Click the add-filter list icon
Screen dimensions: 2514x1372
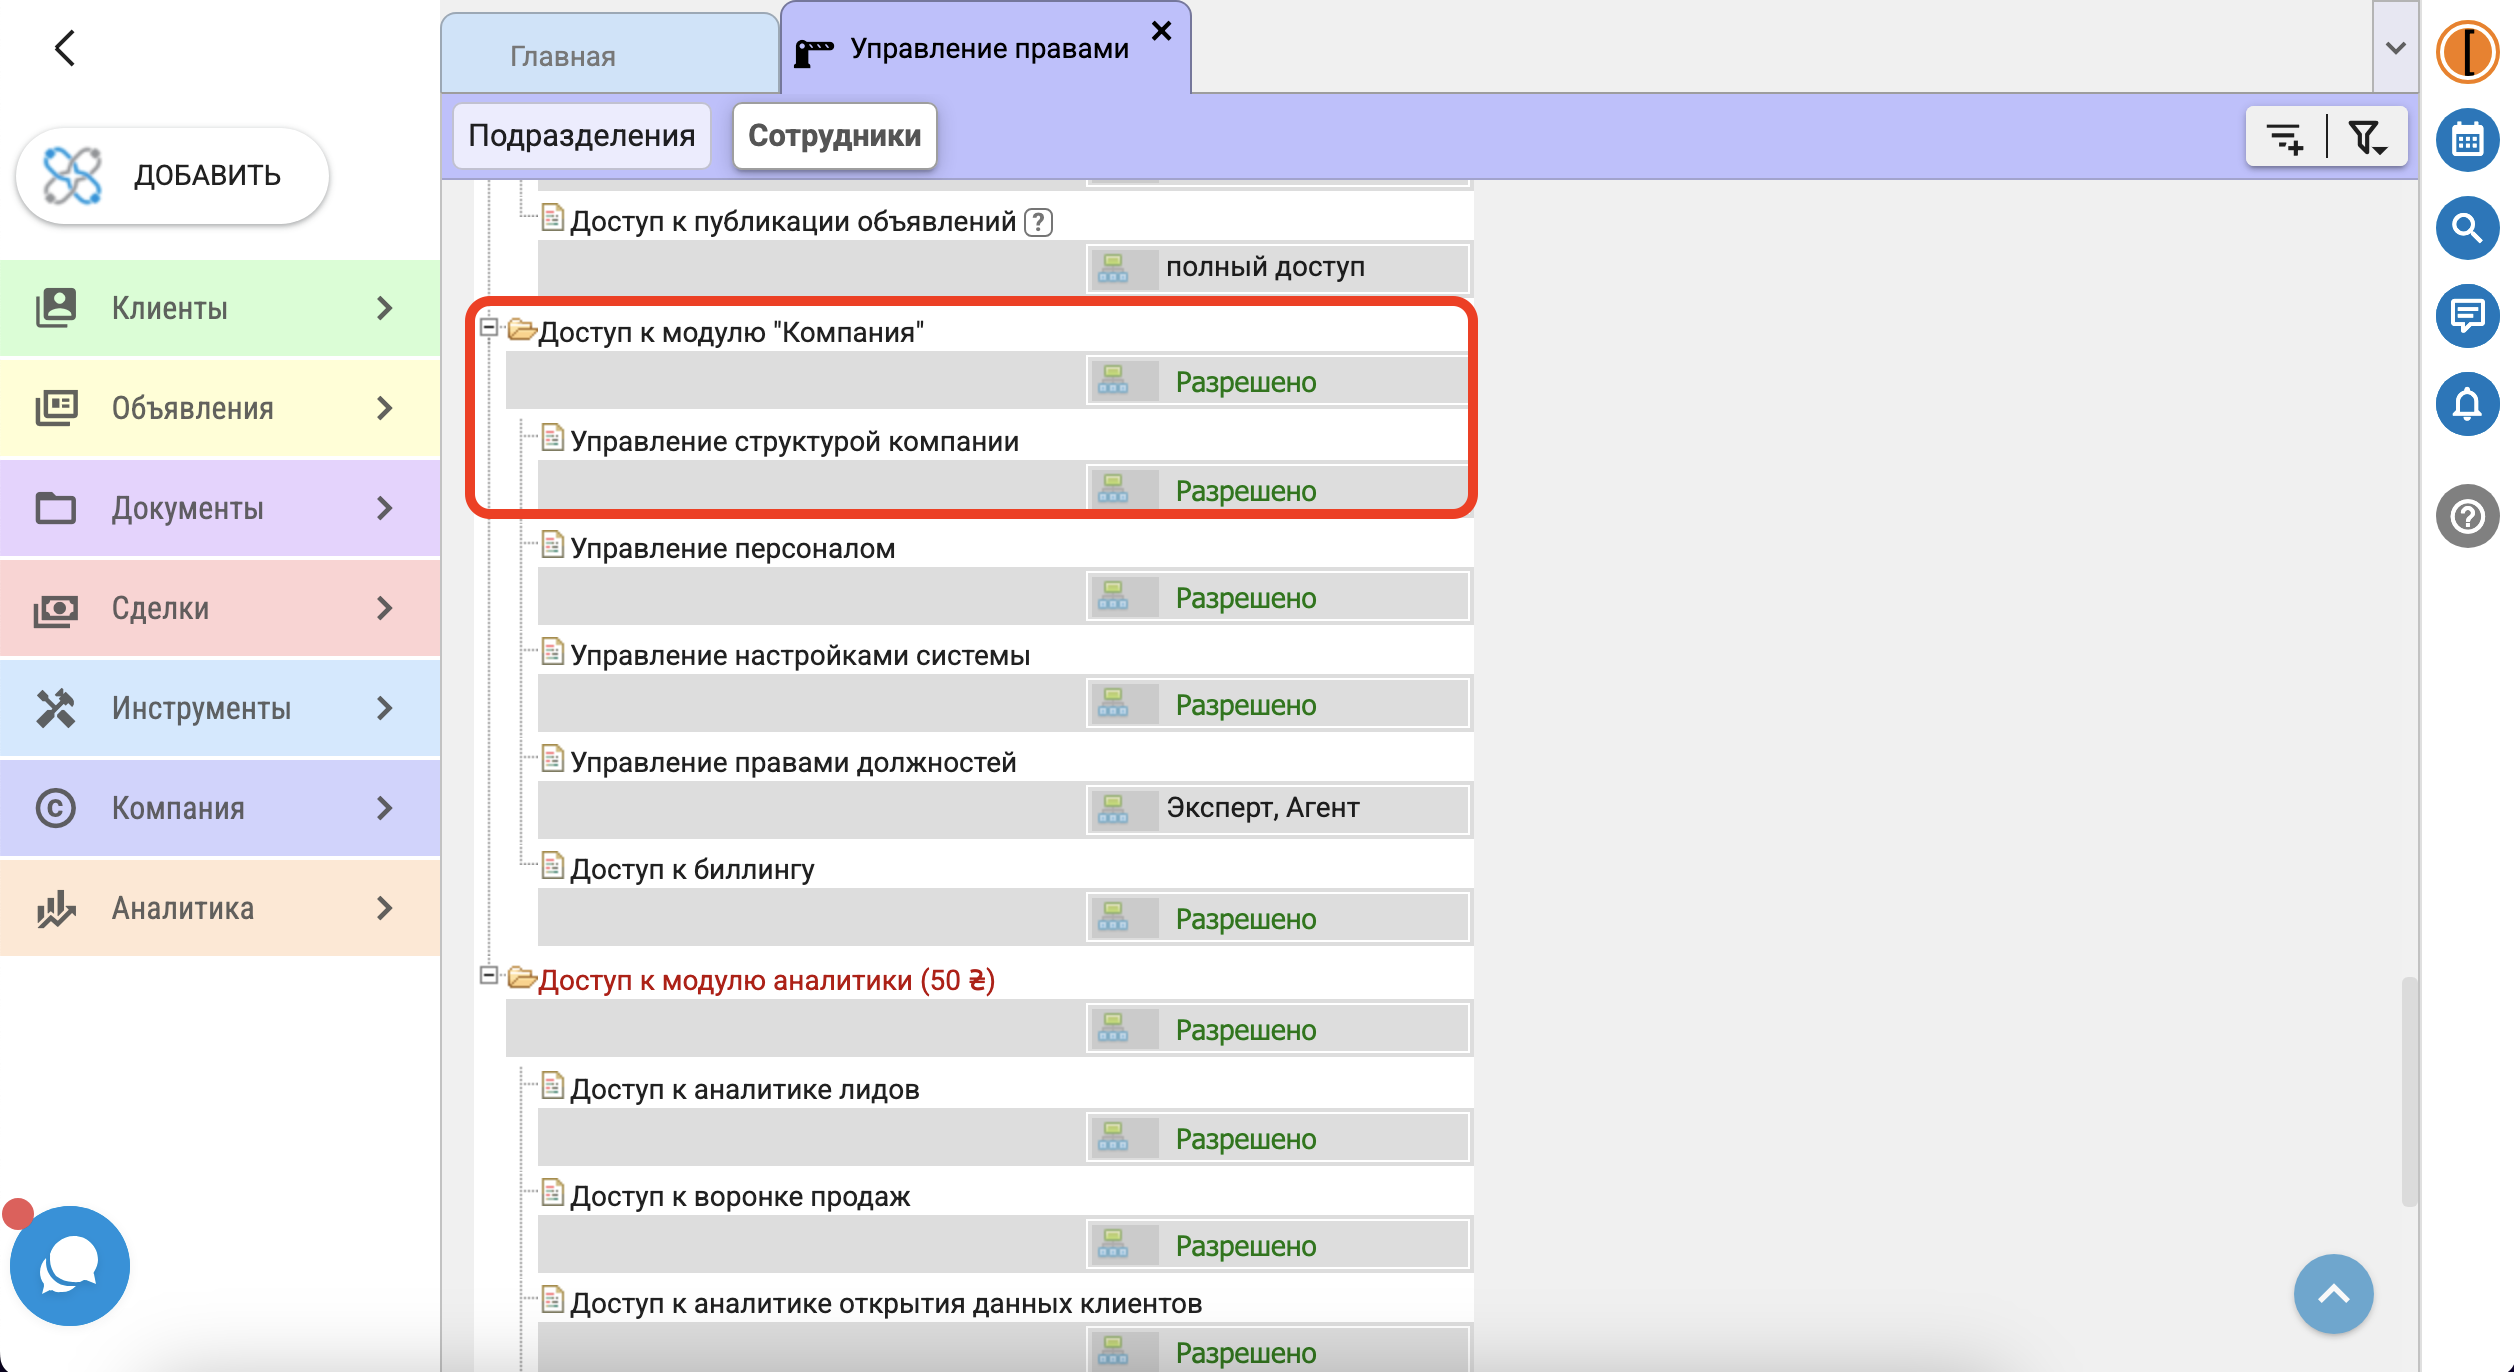coord(2286,137)
